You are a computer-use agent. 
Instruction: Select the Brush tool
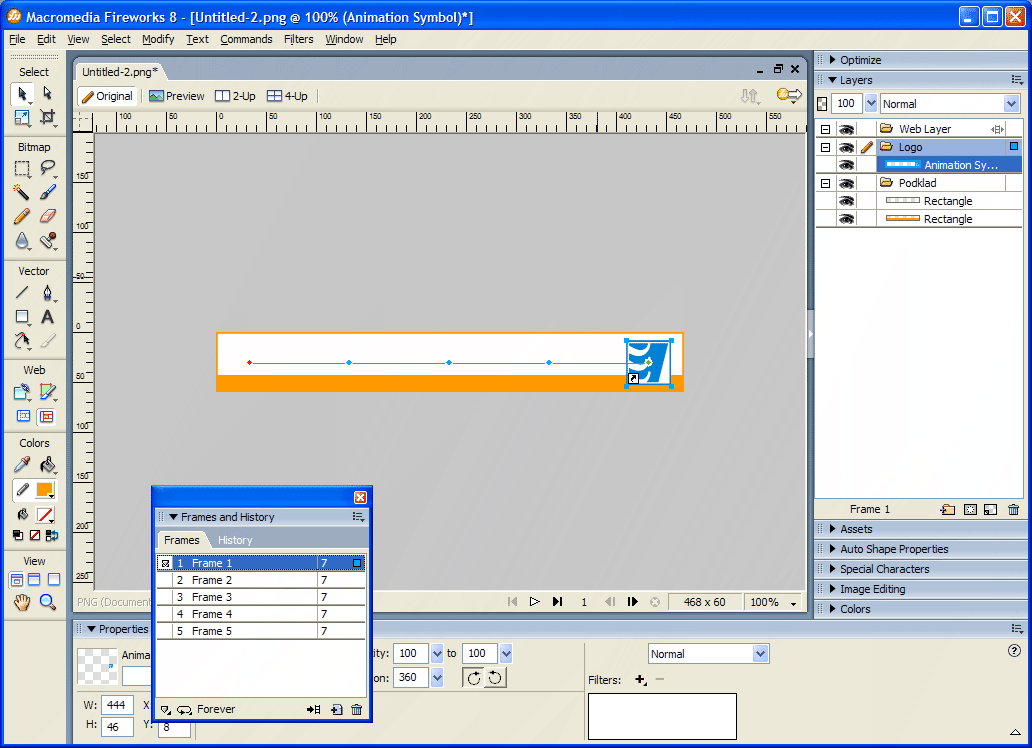coord(47,192)
